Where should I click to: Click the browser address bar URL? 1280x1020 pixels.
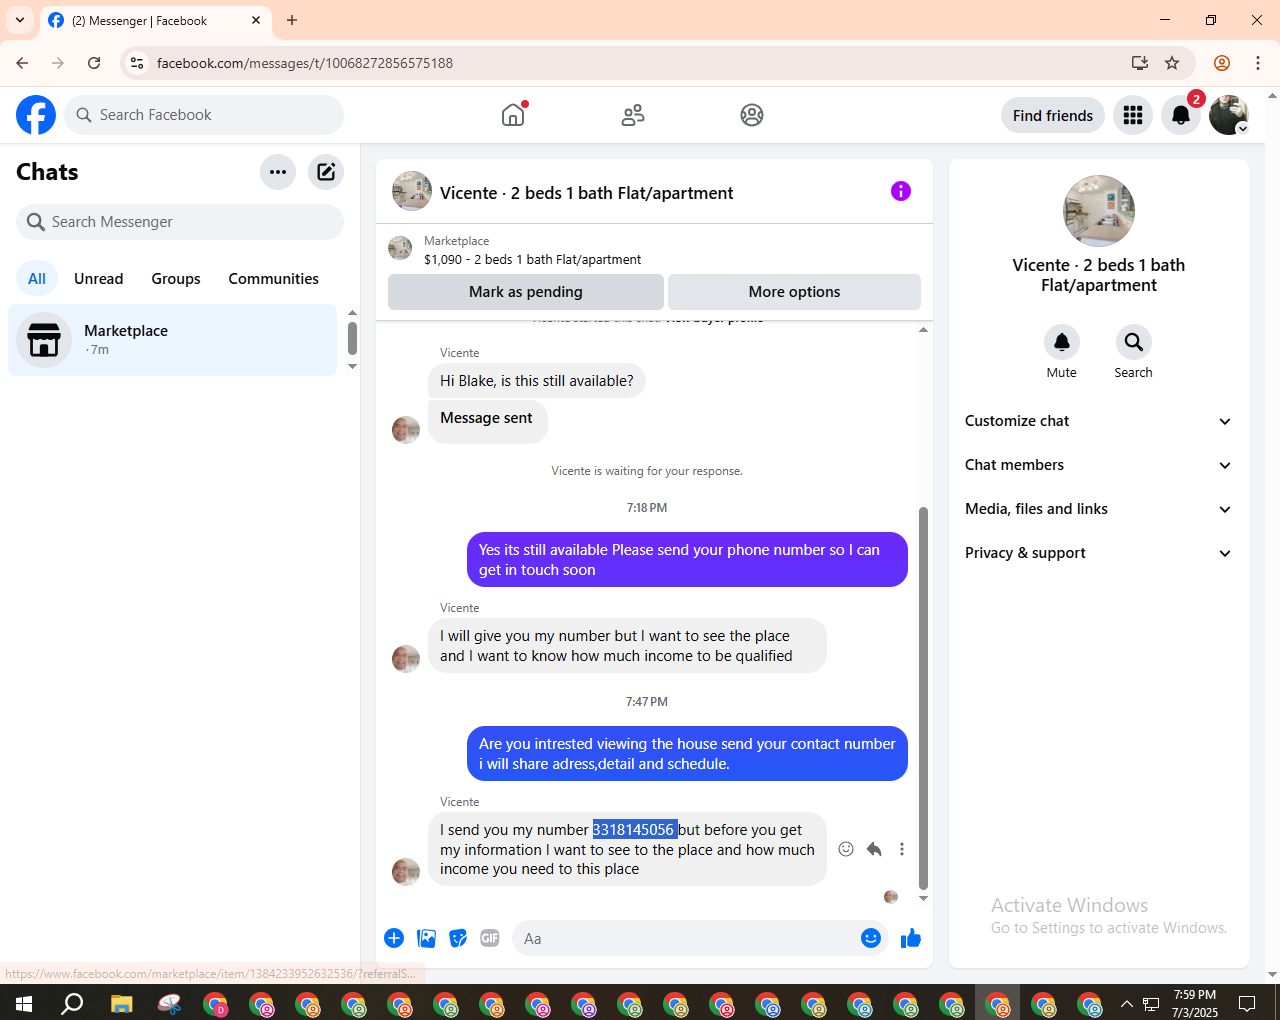(305, 63)
